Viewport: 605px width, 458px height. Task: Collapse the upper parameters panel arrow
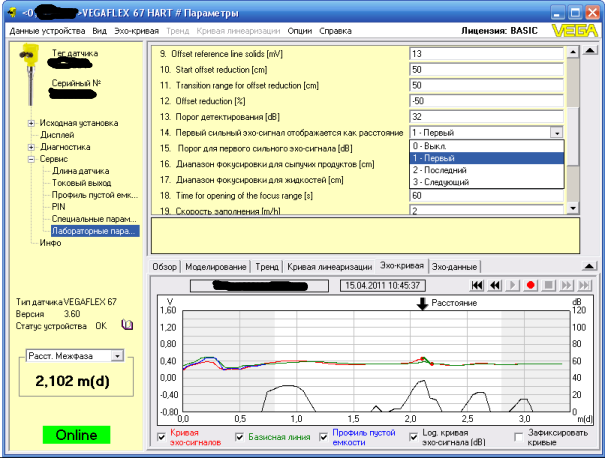tap(590, 51)
